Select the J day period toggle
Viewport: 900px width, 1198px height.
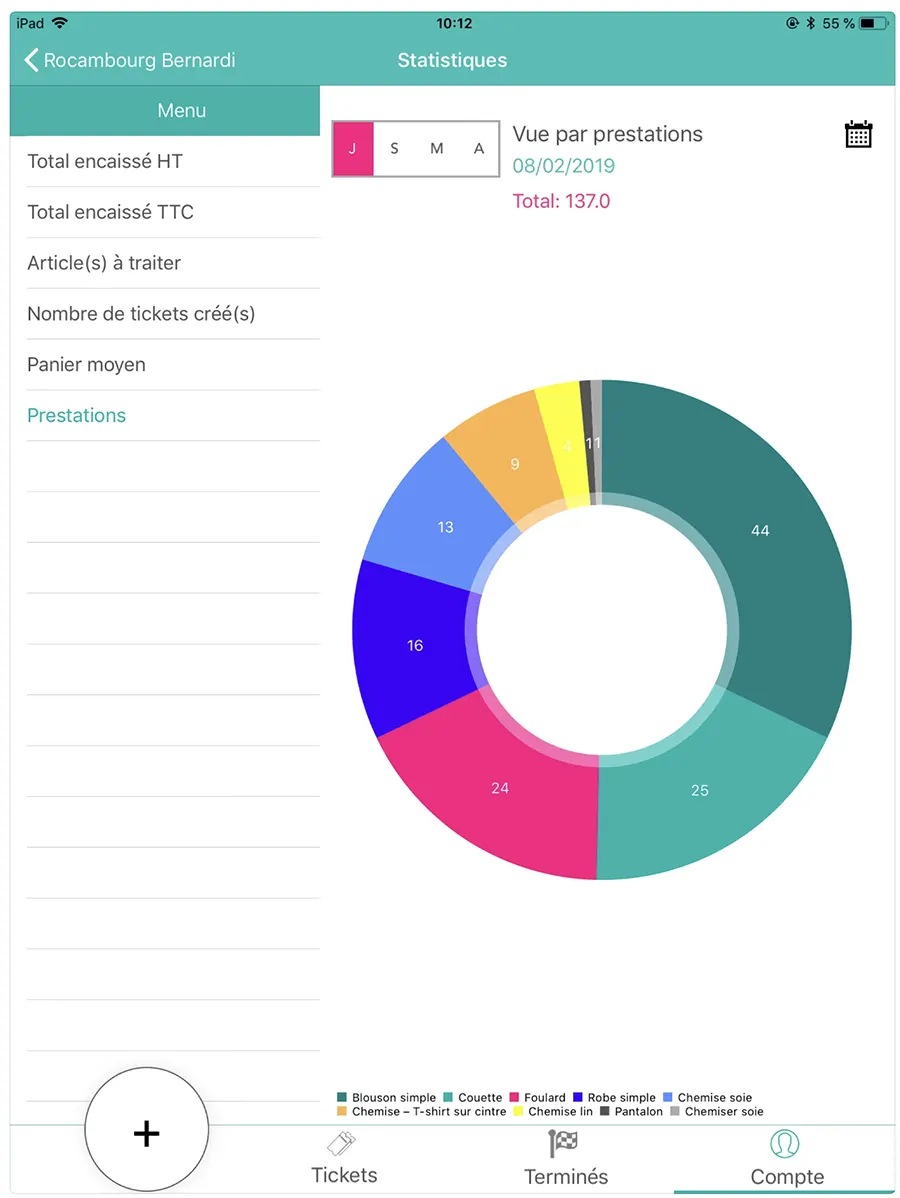pos(353,149)
